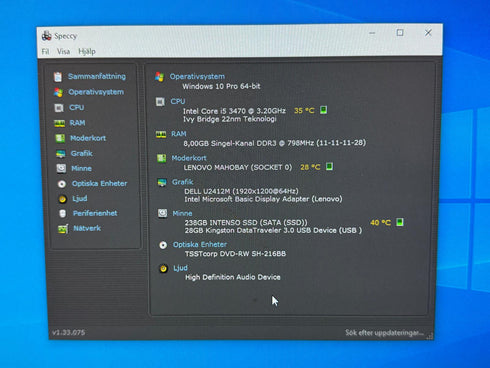Select RAM in the sidebar
Viewport: 490px width, 368px height.
77,123
